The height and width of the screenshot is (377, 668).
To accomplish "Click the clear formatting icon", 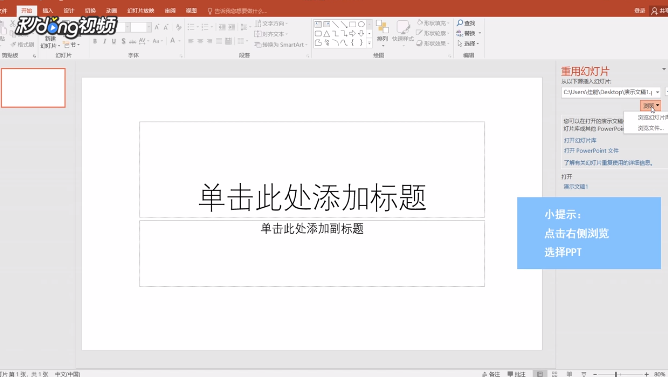I will point(179,27).
